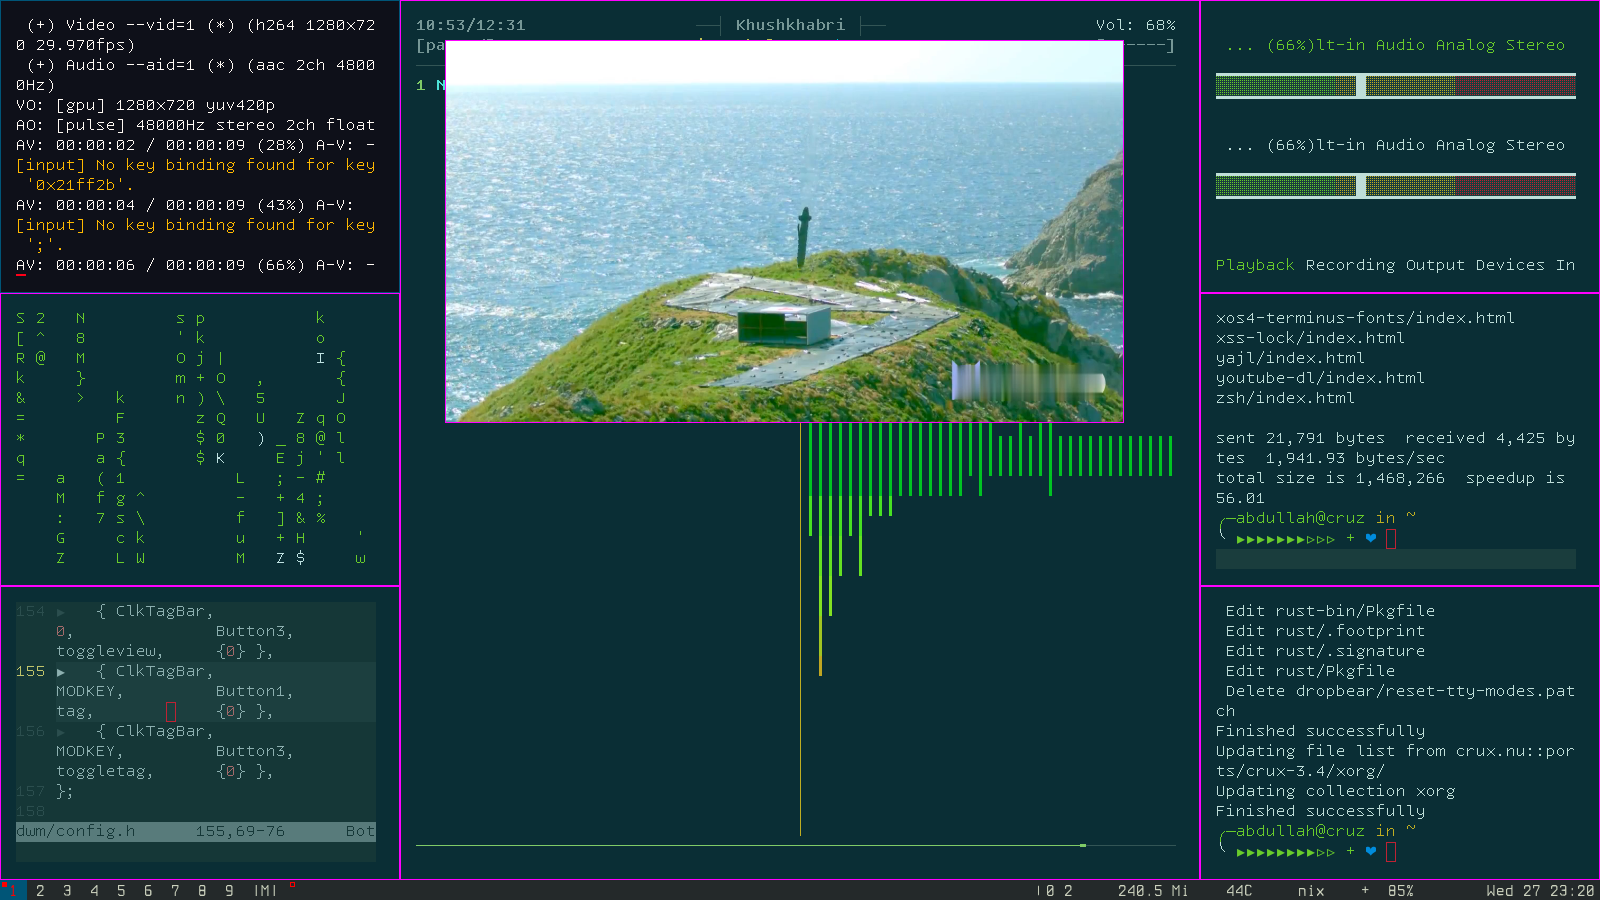
Task: Click the dwm/config.h status line
Action: (x=195, y=831)
